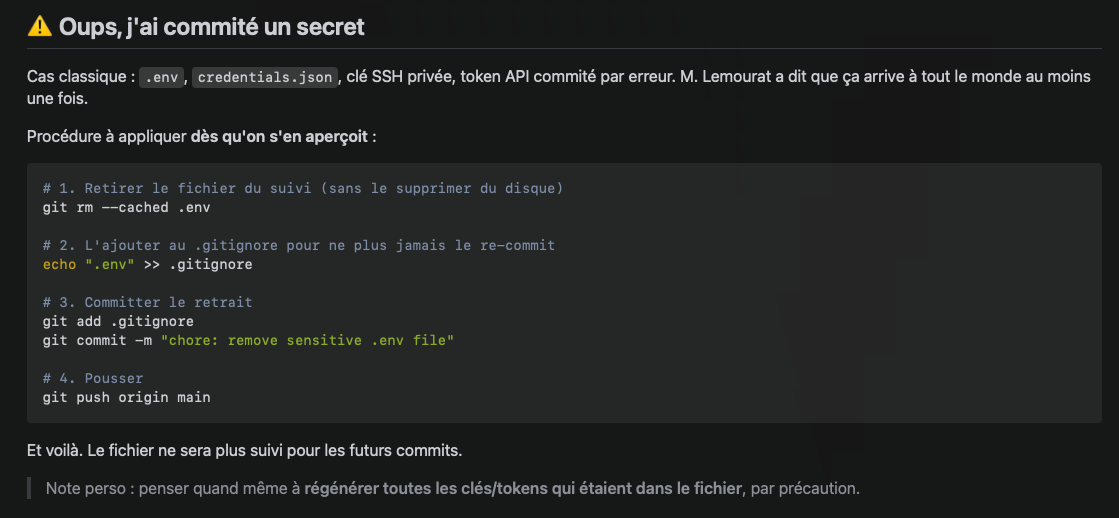Image resolution: width=1119 pixels, height=518 pixels.
Task: Click the command "git push origin main"
Action: pos(126,397)
